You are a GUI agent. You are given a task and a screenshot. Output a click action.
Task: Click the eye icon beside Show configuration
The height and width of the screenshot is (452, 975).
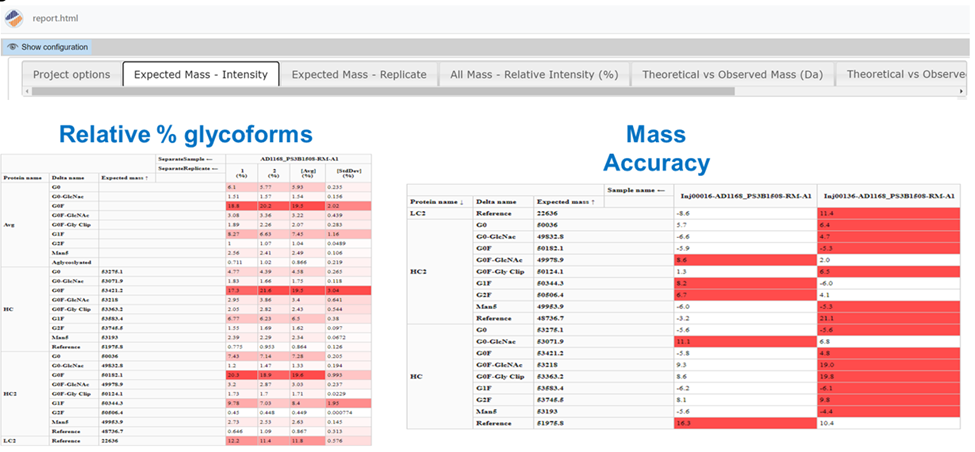11,47
